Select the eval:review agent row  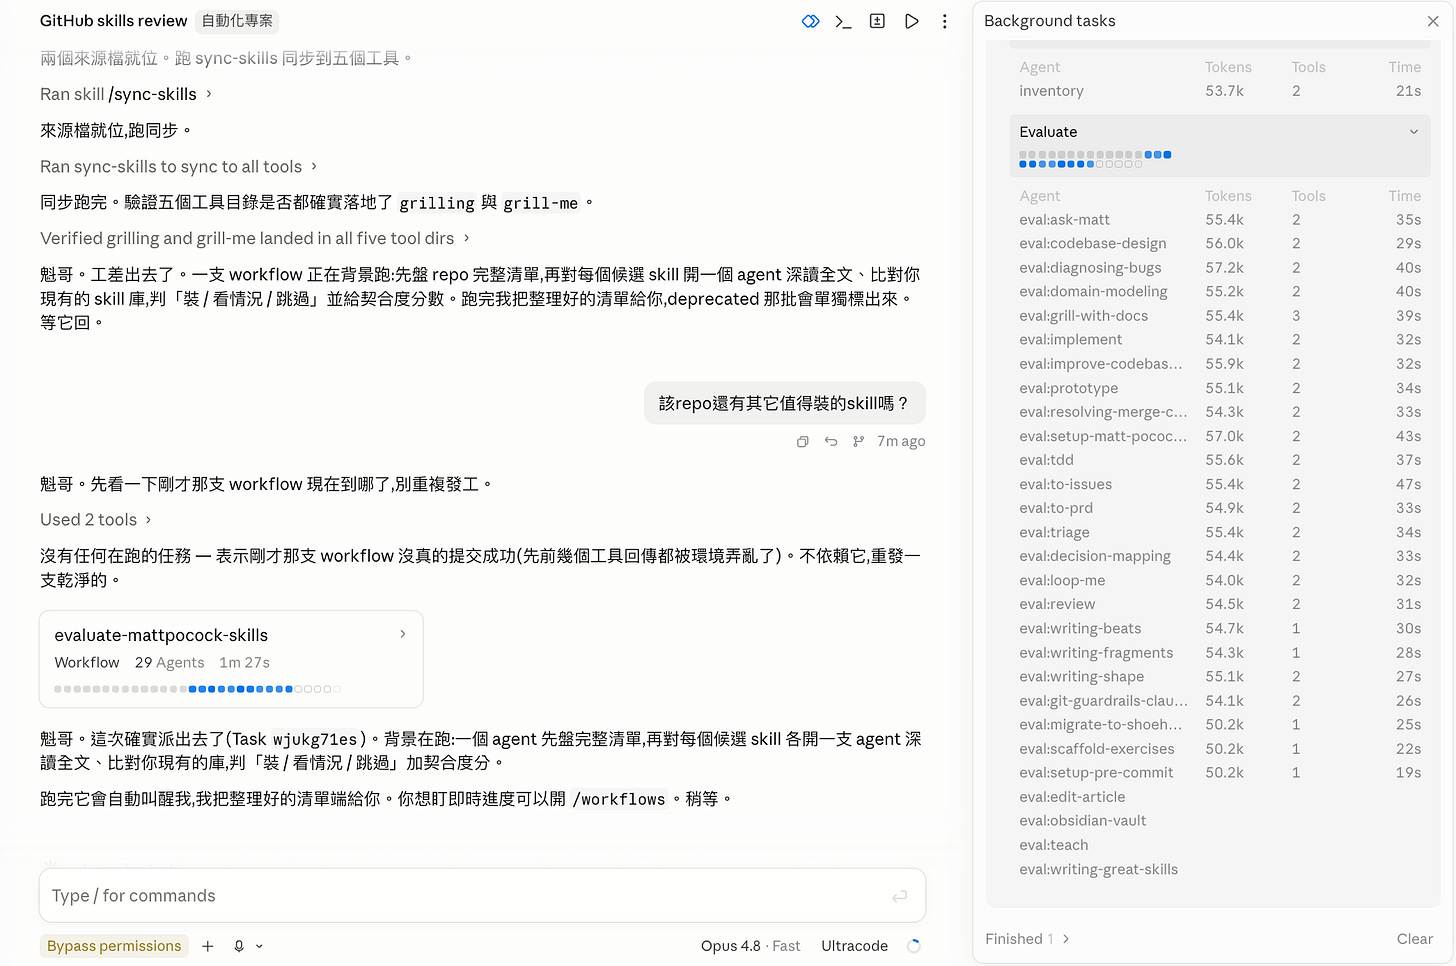pyautogui.click(x=1220, y=604)
